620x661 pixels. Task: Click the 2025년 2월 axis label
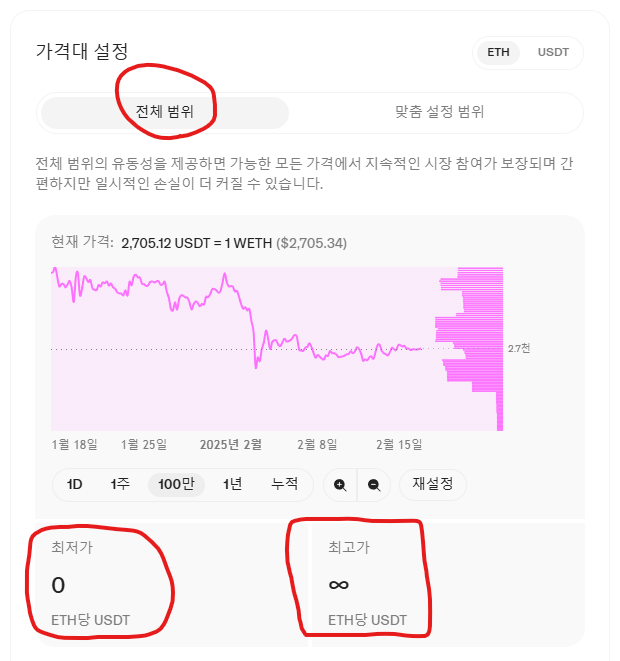[231, 445]
